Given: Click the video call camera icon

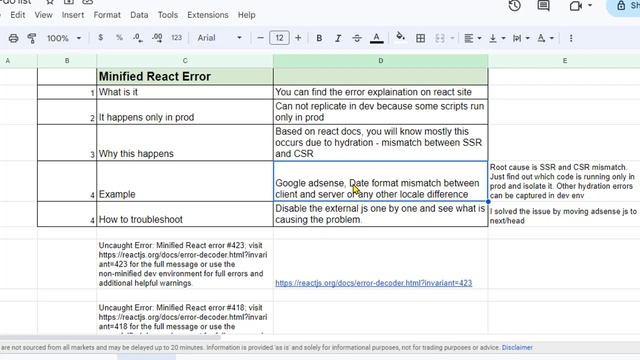Looking at the screenshot, I should pyautogui.click(x=576, y=6).
